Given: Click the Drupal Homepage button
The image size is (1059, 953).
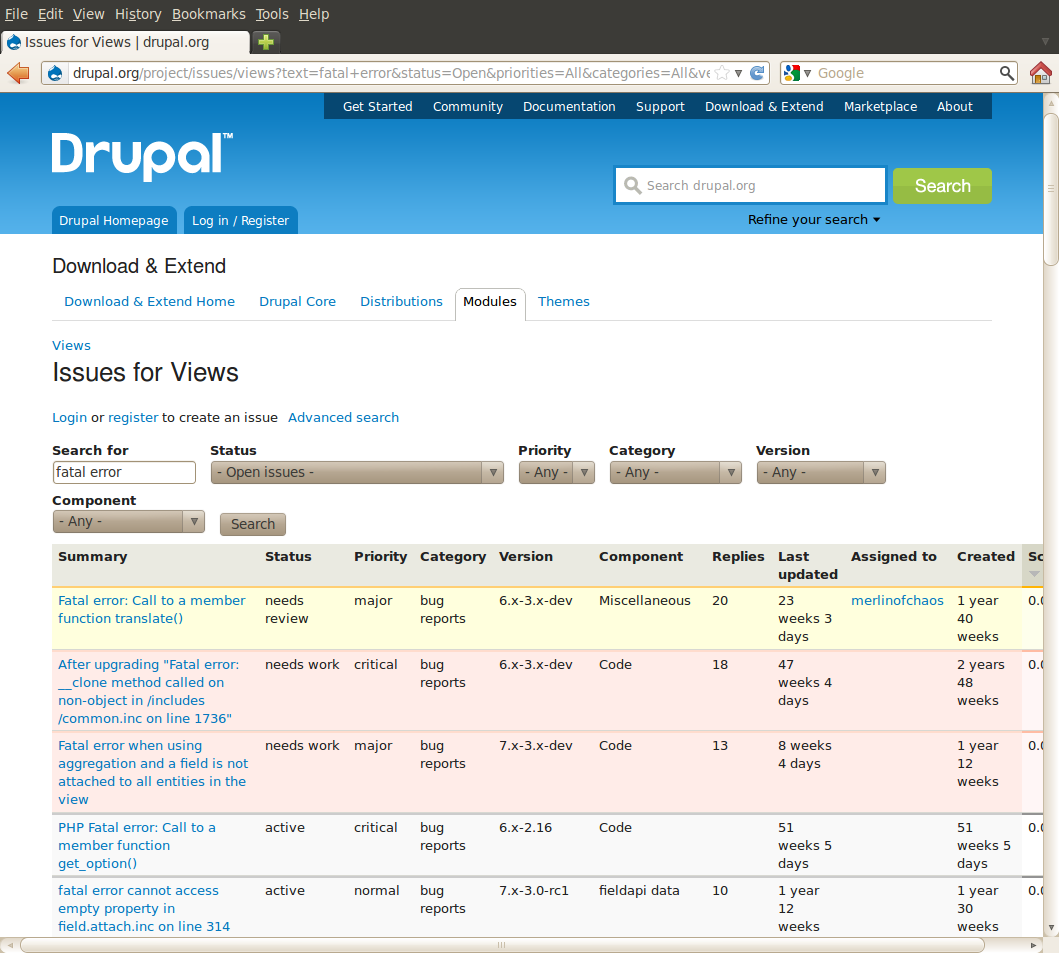Looking at the screenshot, I should pos(113,220).
